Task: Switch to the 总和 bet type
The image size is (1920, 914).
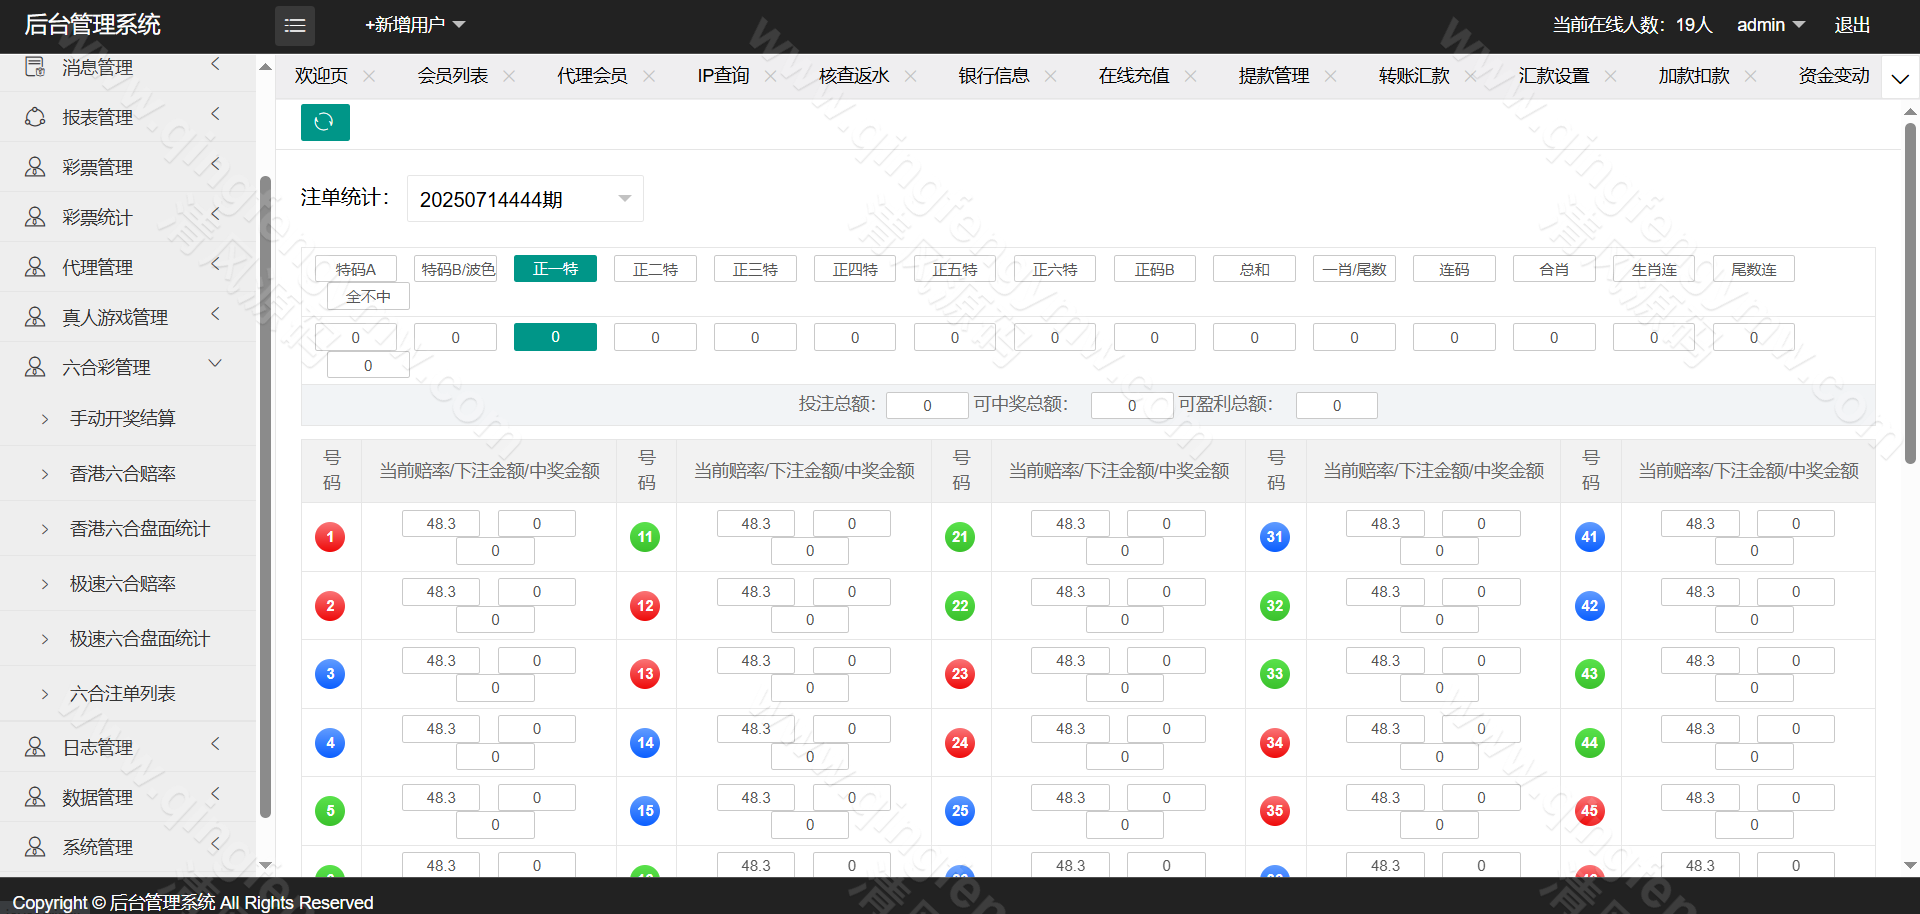Action: (x=1254, y=269)
